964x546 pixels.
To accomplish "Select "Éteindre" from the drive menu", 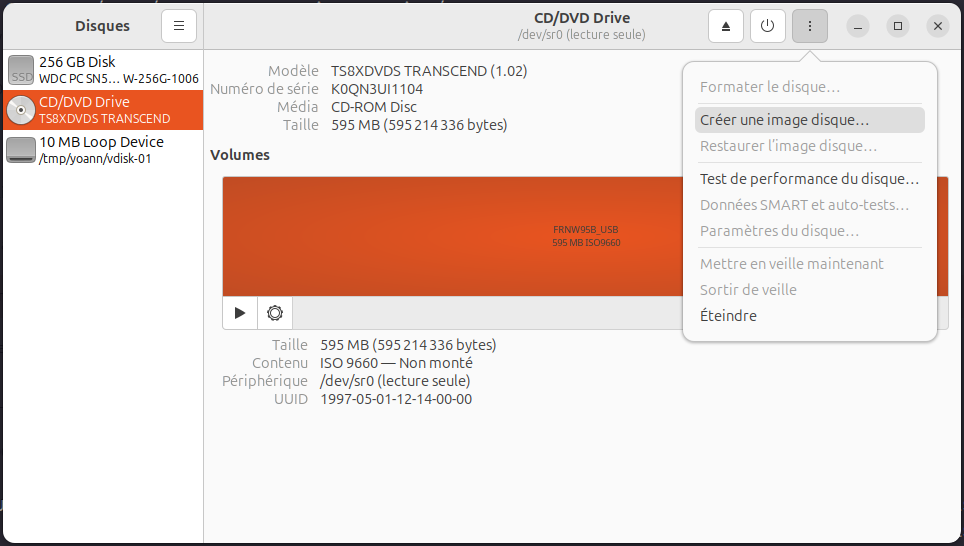I will point(728,316).
